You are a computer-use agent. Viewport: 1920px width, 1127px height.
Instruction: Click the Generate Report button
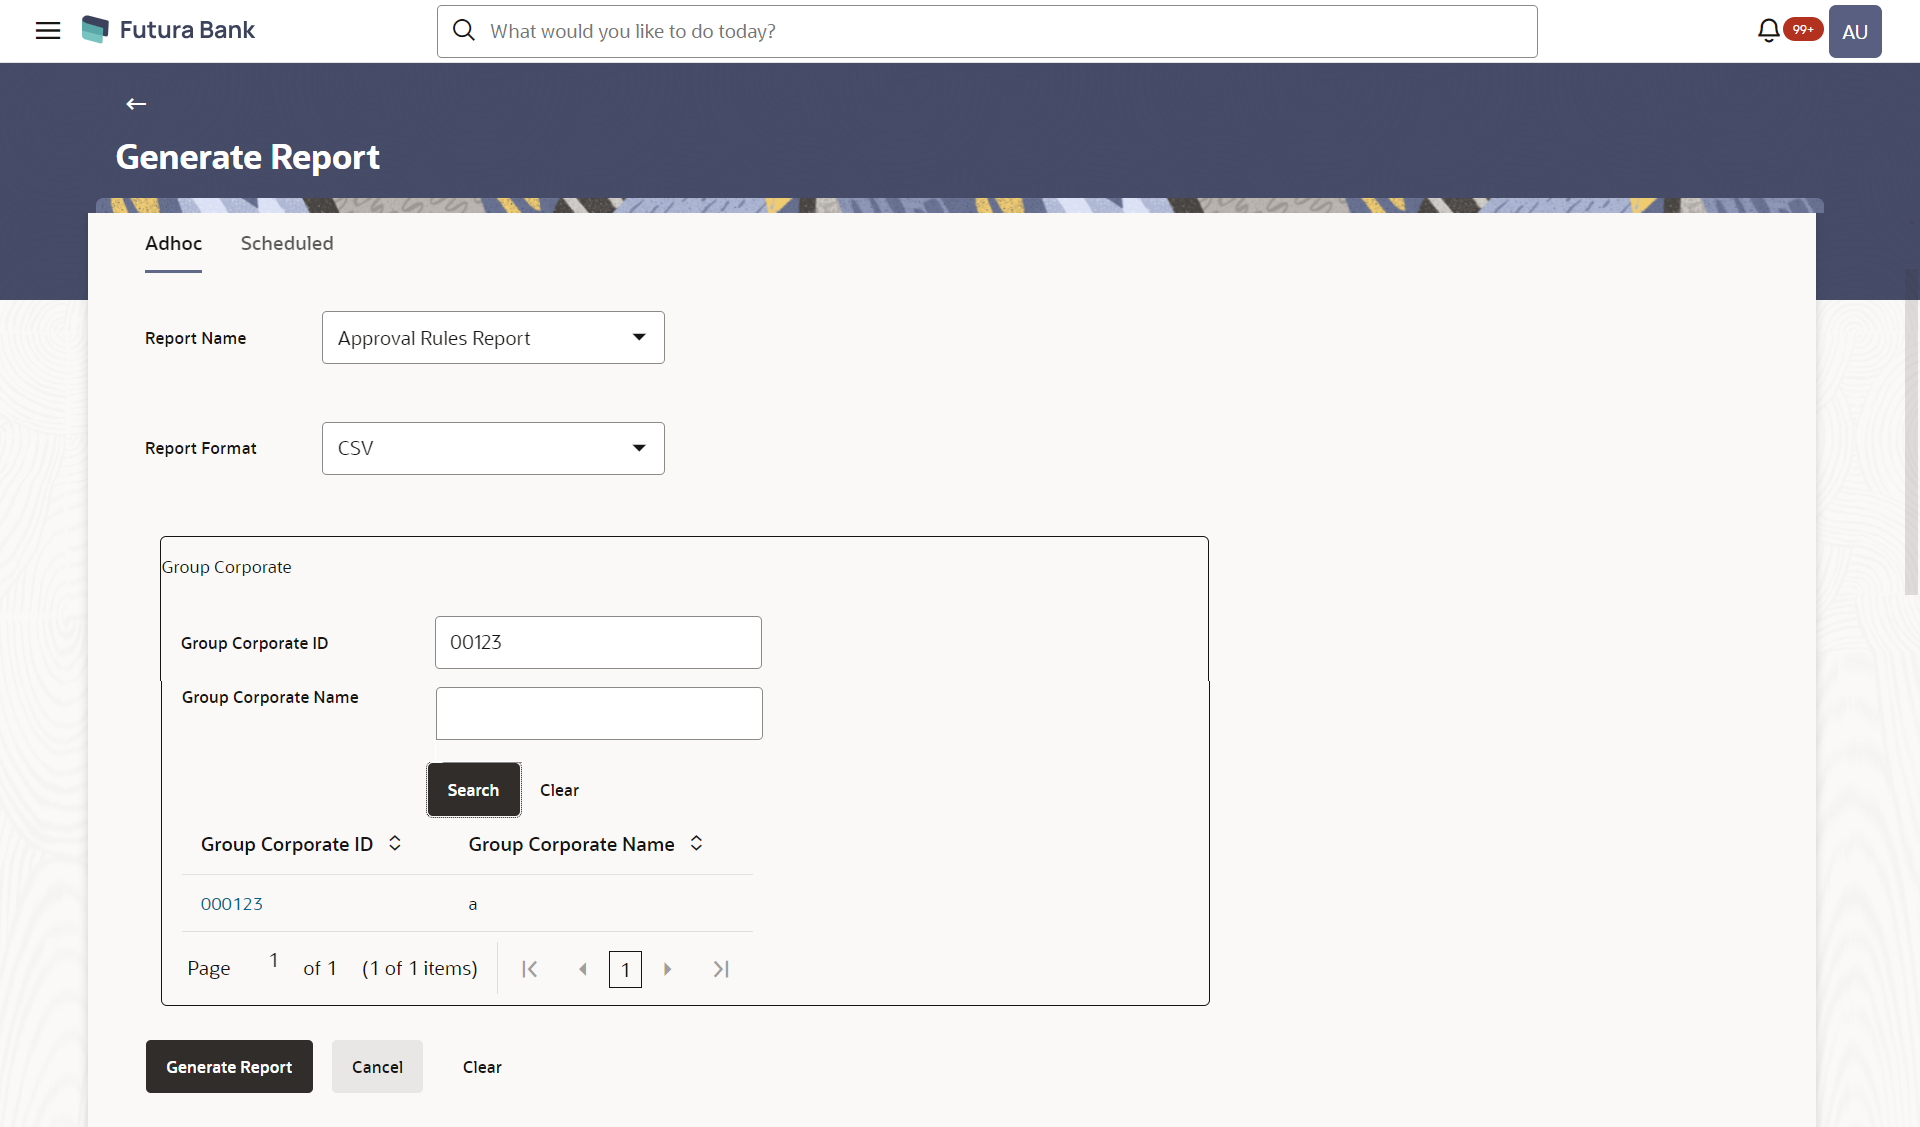pyautogui.click(x=229, y=1067)
